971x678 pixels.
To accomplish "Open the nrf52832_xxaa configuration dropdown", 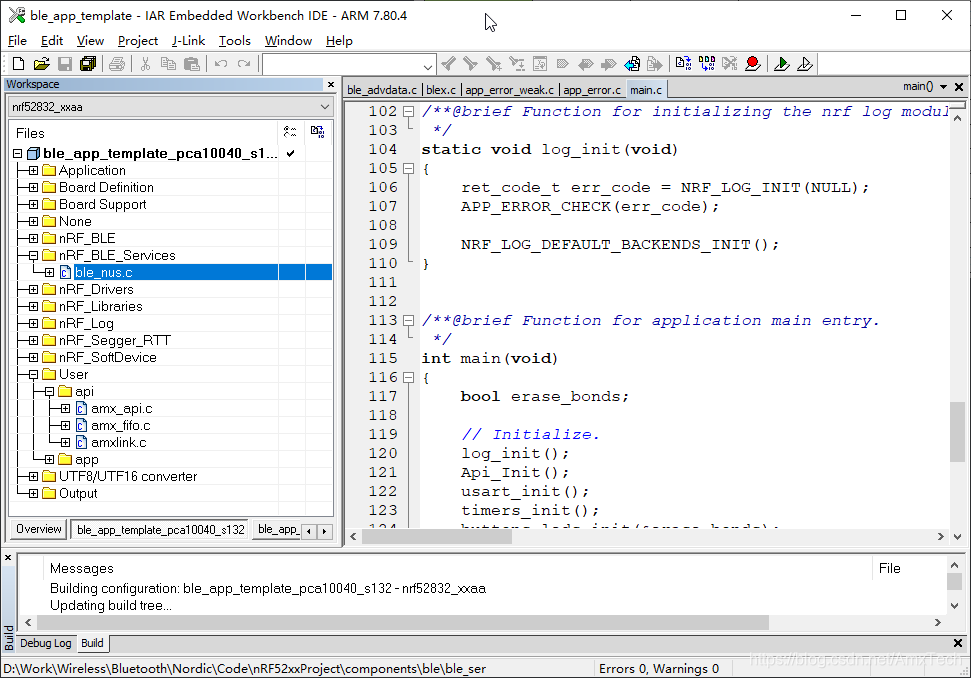I will [324, 107].
